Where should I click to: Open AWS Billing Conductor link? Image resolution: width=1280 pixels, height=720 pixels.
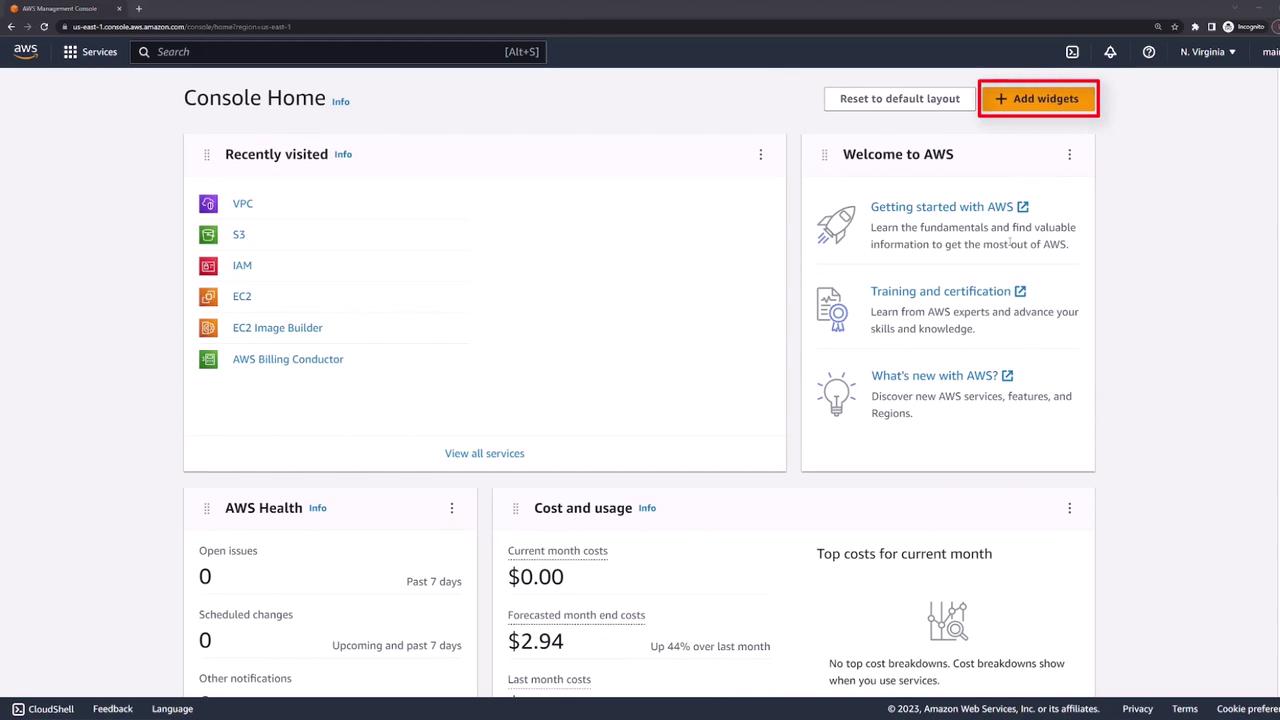pos(288,359)
